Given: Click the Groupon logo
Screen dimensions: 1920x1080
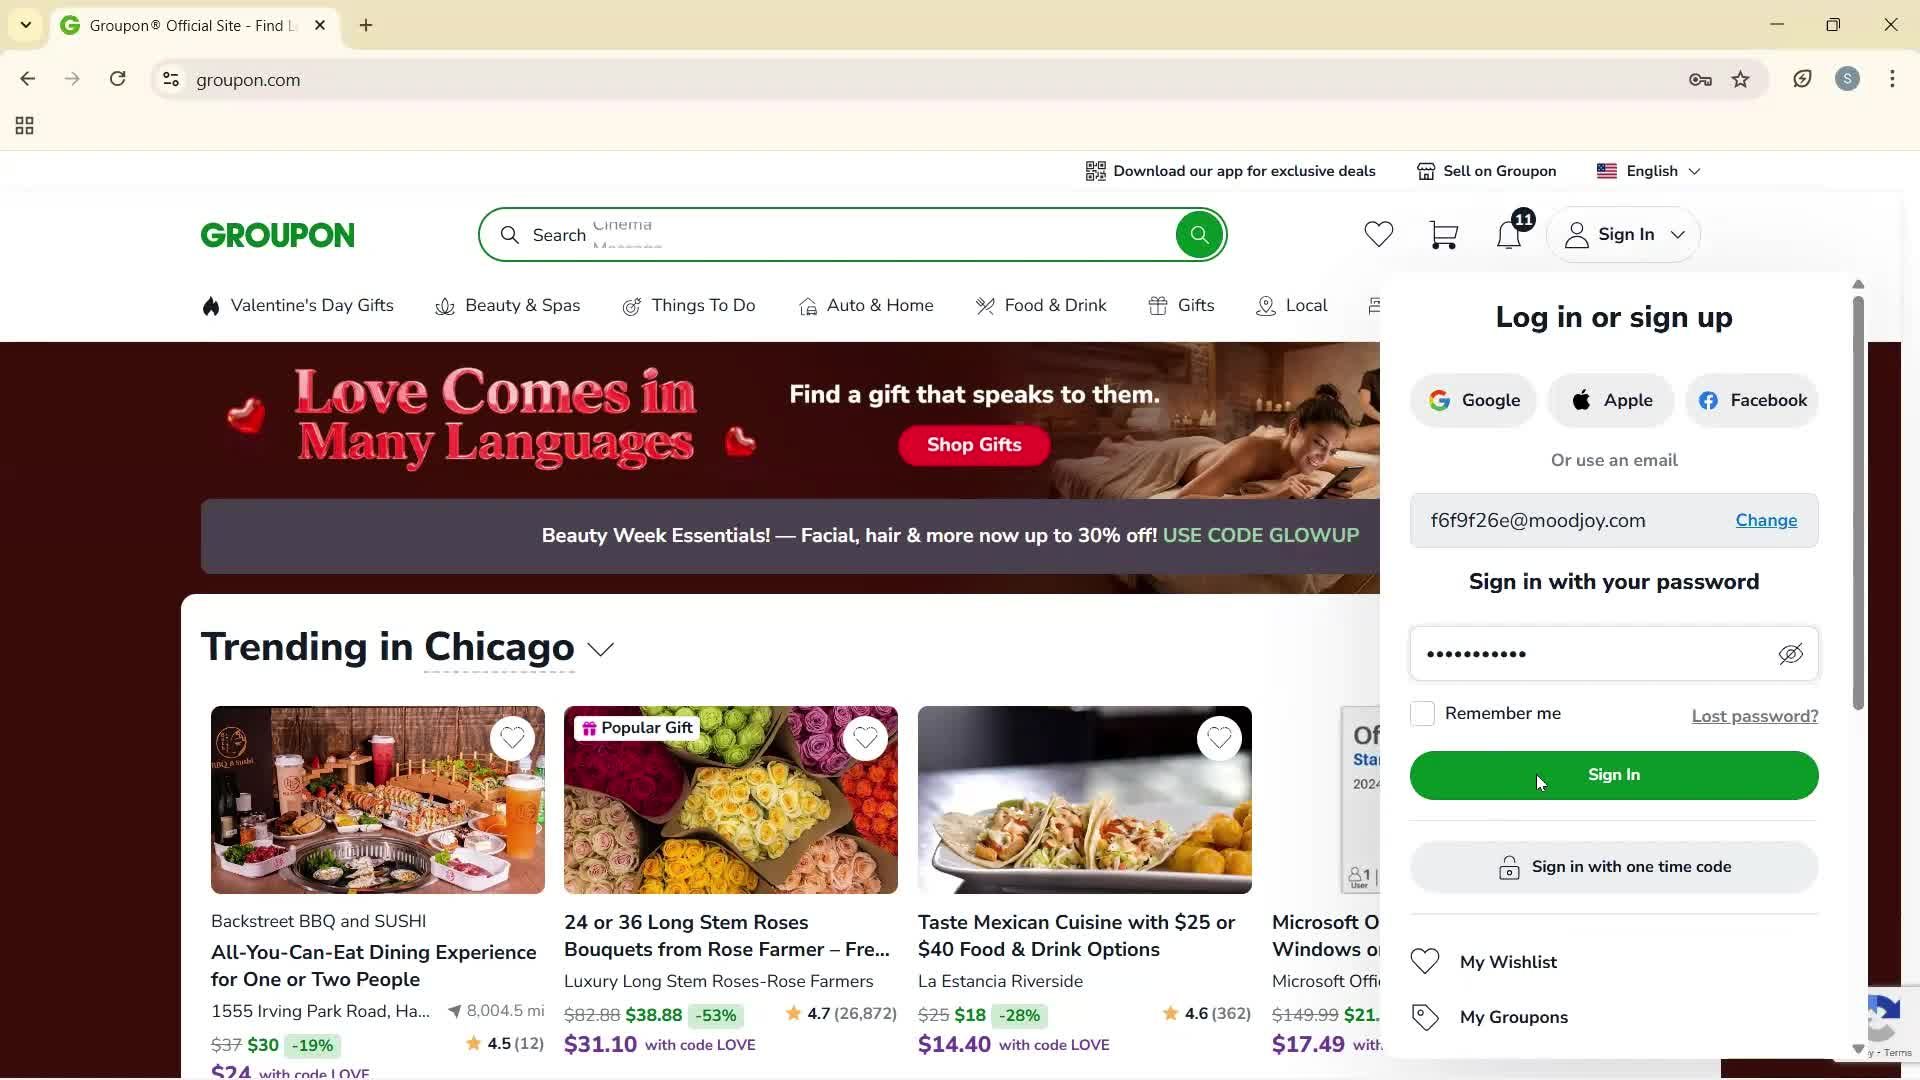Looking at the screenshot, I should pos(278,235).
